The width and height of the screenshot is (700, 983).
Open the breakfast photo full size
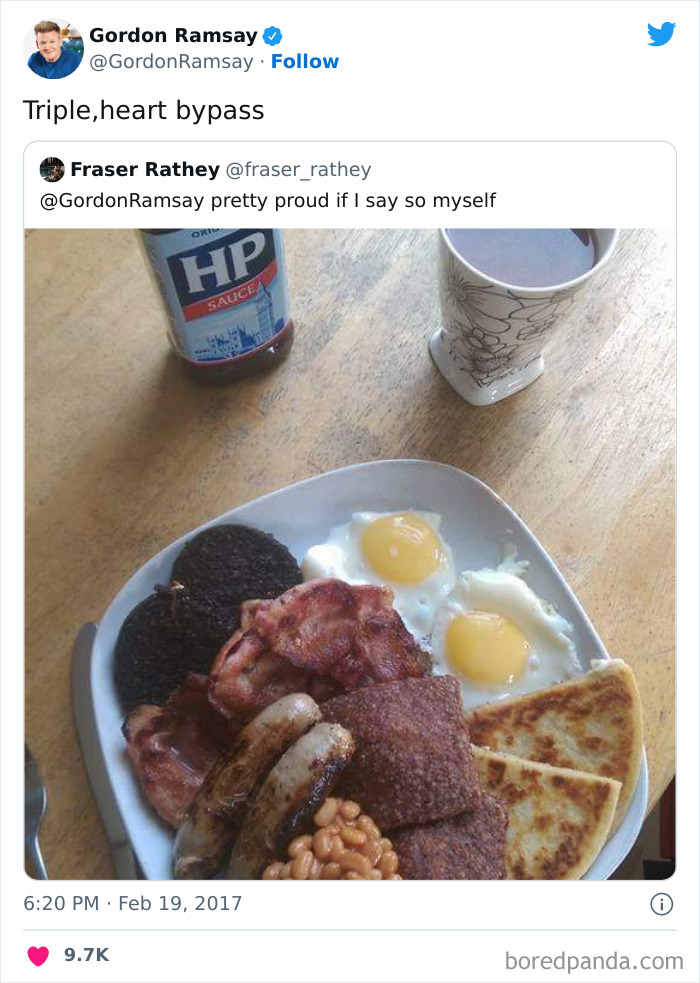(350, 550)
